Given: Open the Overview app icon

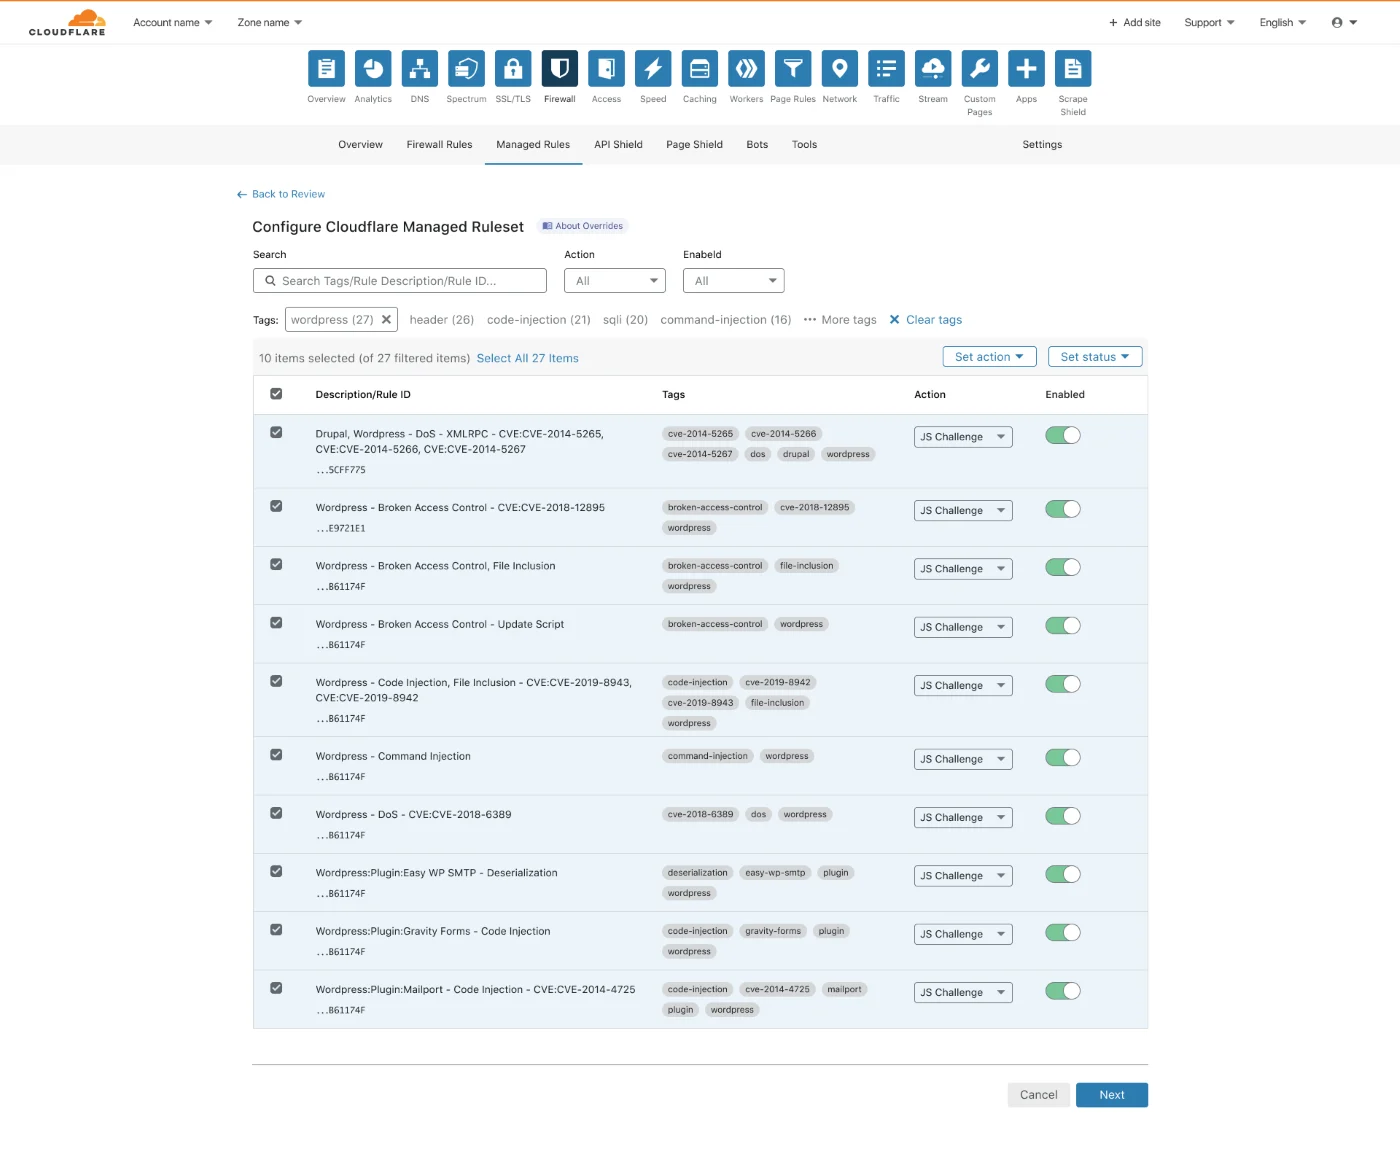Looking at the screenshot, I should click(326, 69).
